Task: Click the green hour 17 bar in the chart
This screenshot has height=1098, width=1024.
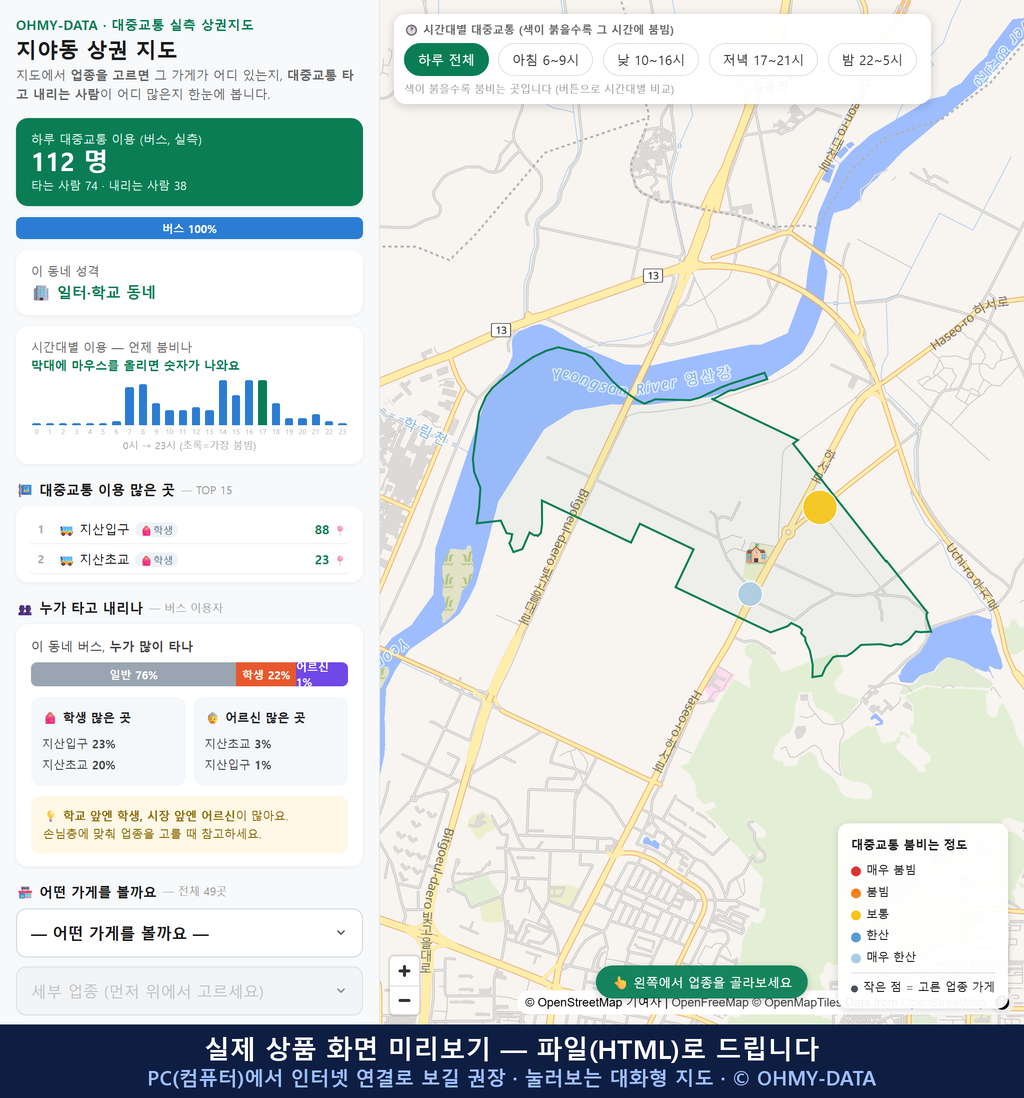Action: [263, 403]
